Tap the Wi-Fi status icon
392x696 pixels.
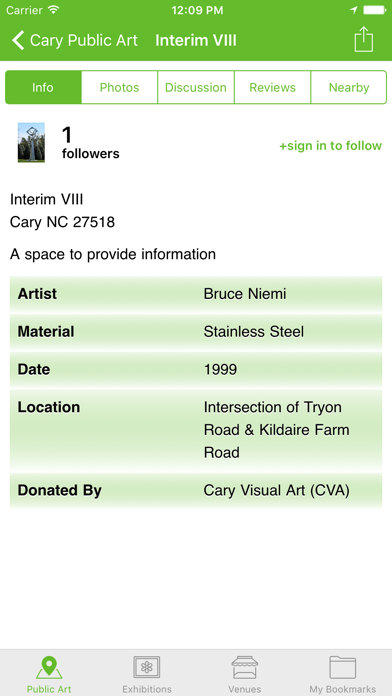[54, 10]
